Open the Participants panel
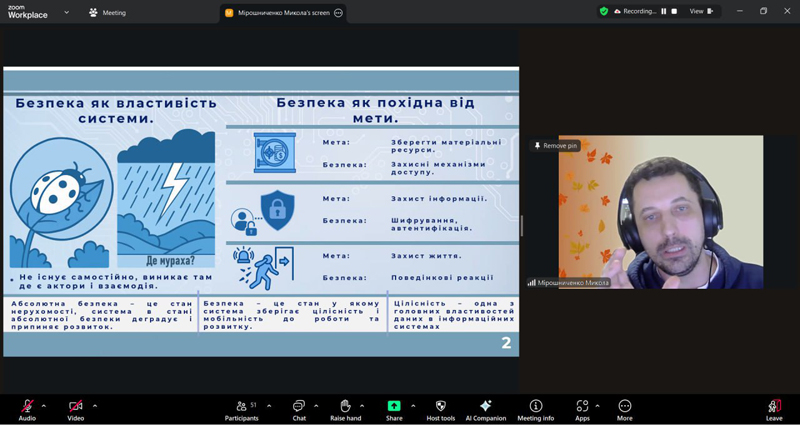800x425 pixels. (240, 406)
